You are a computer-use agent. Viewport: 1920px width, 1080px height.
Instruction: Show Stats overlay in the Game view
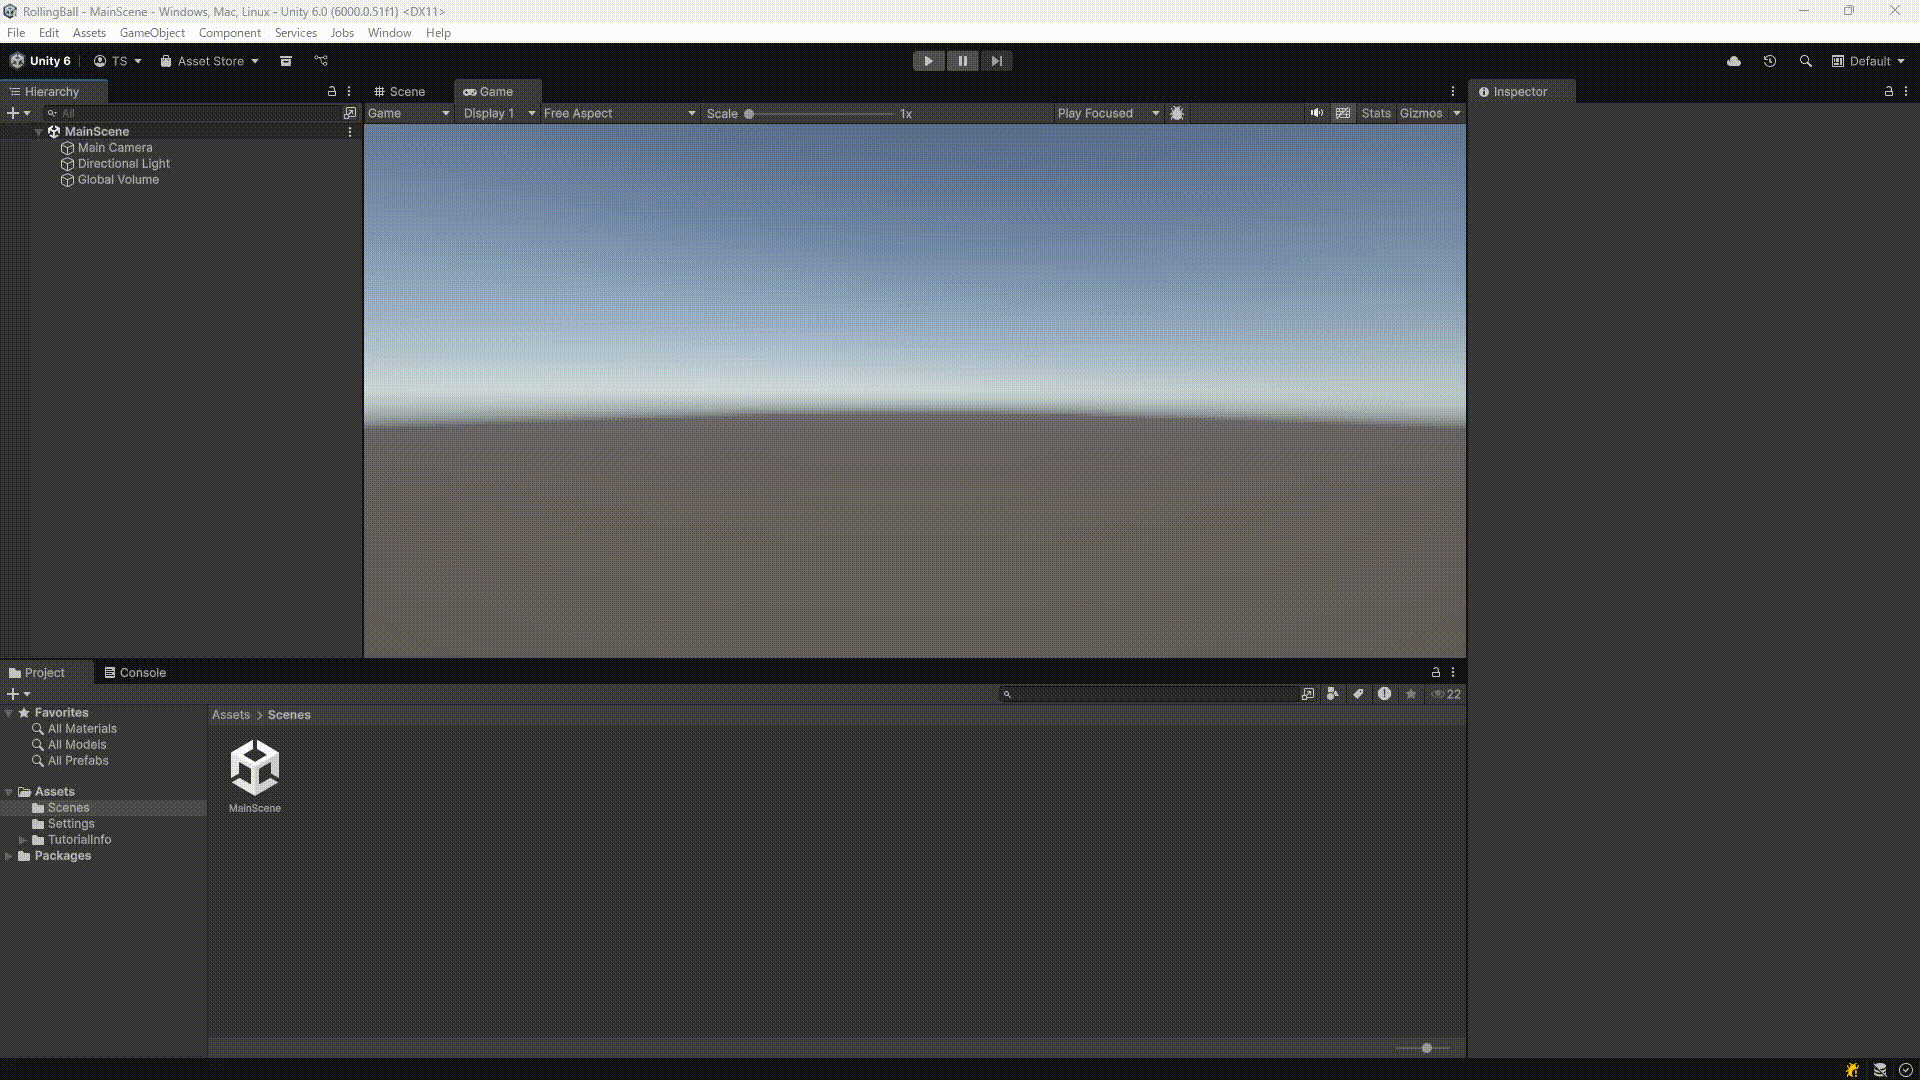tap(1376, 113)
